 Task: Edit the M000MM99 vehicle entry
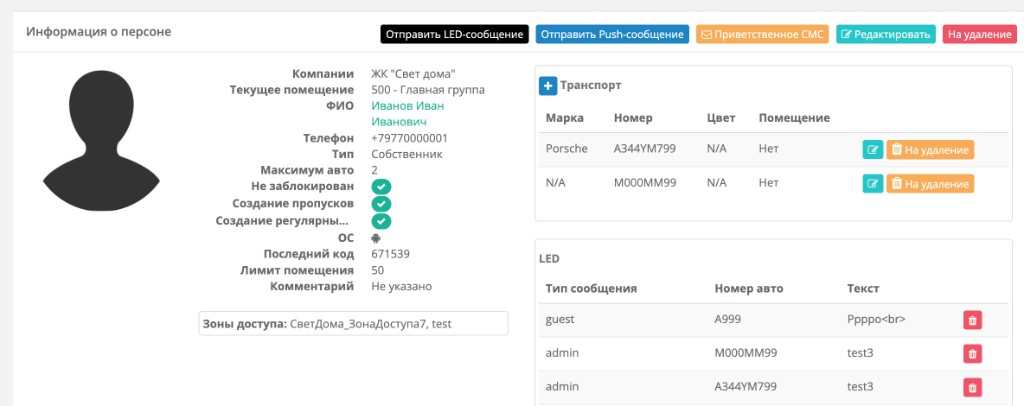coord(872,183)
